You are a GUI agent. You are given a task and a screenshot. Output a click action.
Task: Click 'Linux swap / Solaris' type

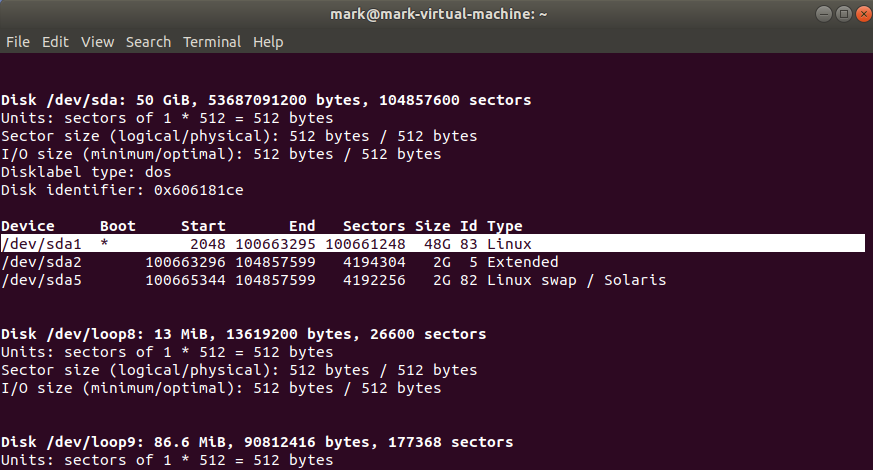pyautogui.click(x=577, y=280)
